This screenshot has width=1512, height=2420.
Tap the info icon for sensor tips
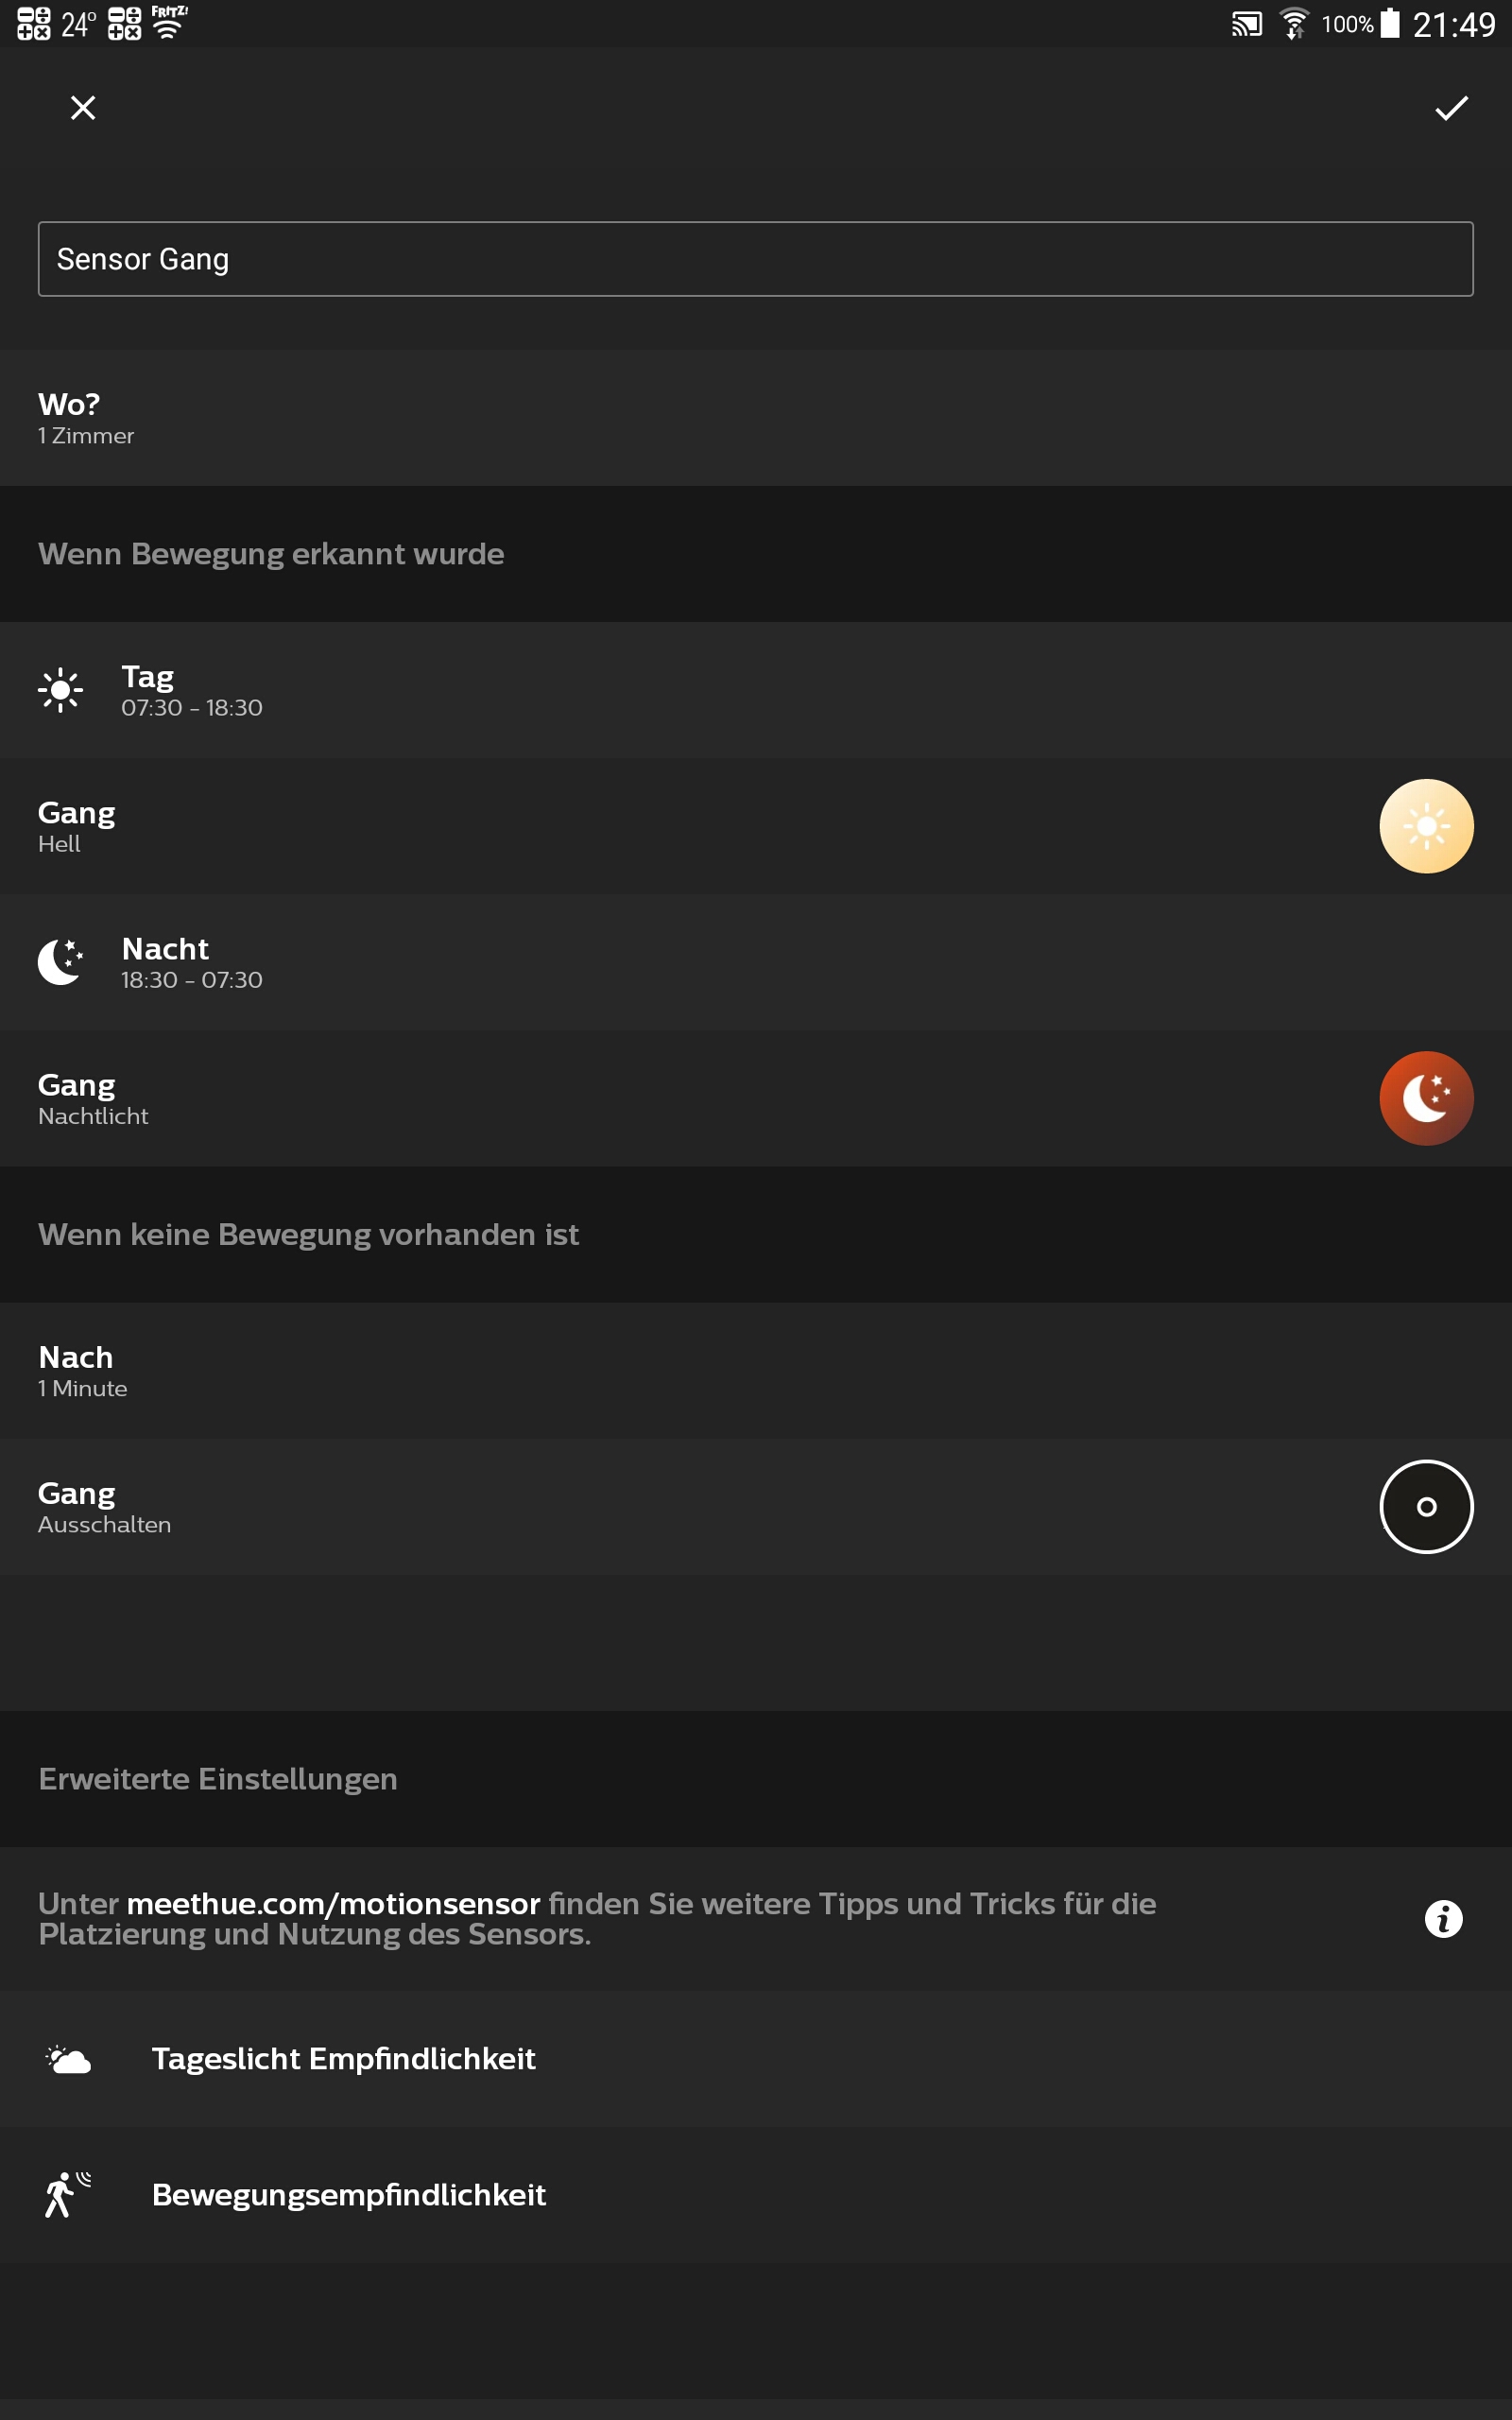[1443, 1919]
